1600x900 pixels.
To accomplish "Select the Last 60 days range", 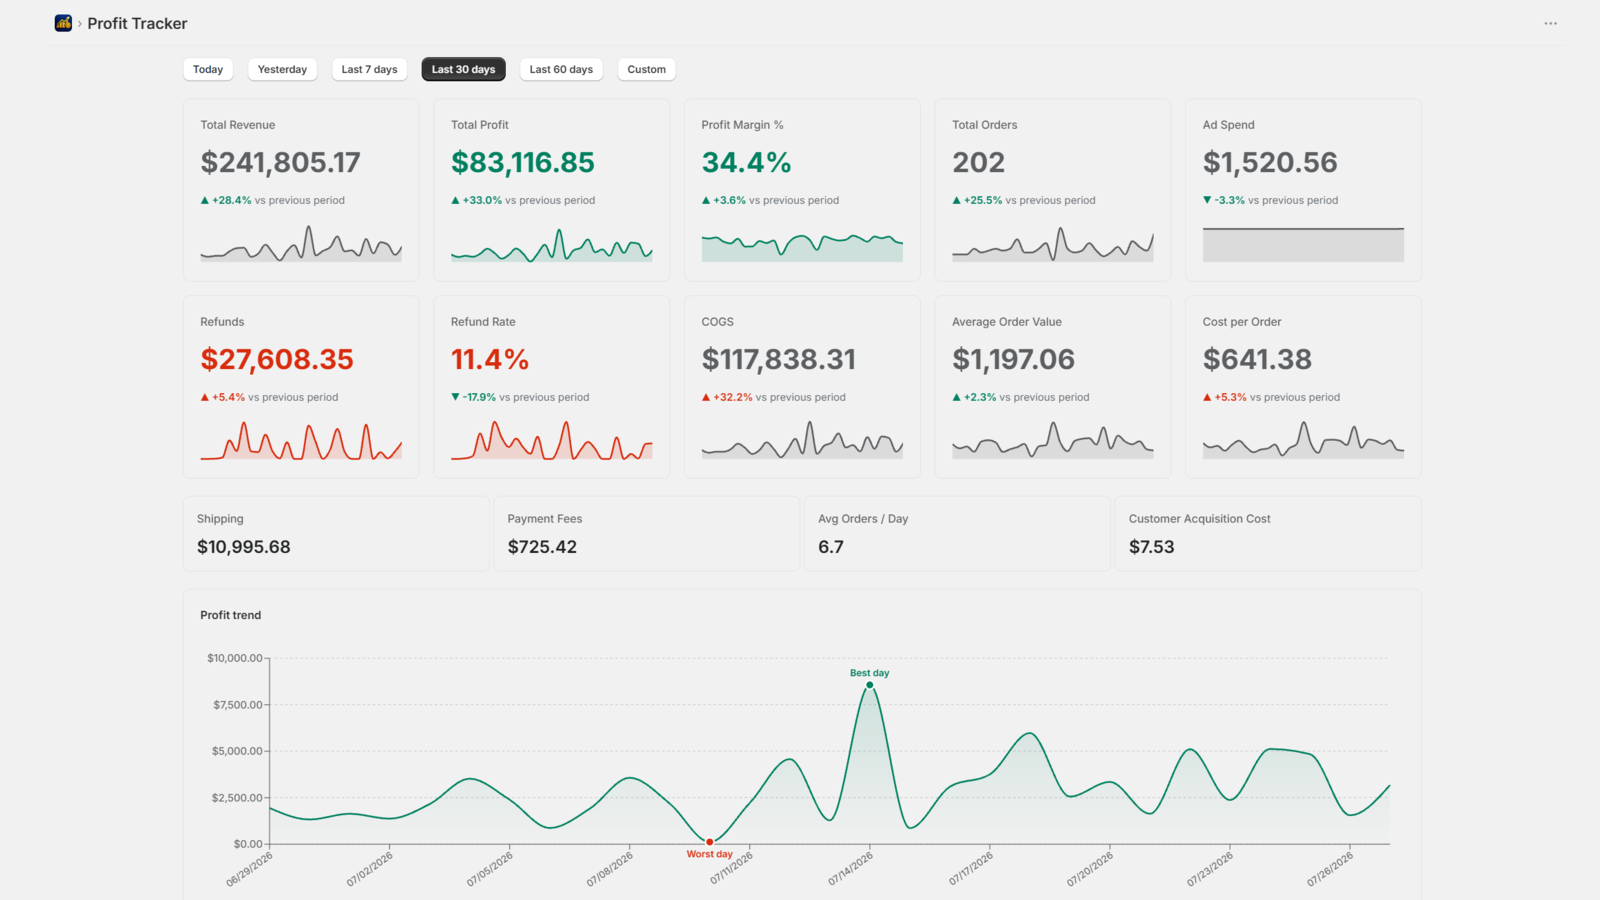I will tap(561, 69).
